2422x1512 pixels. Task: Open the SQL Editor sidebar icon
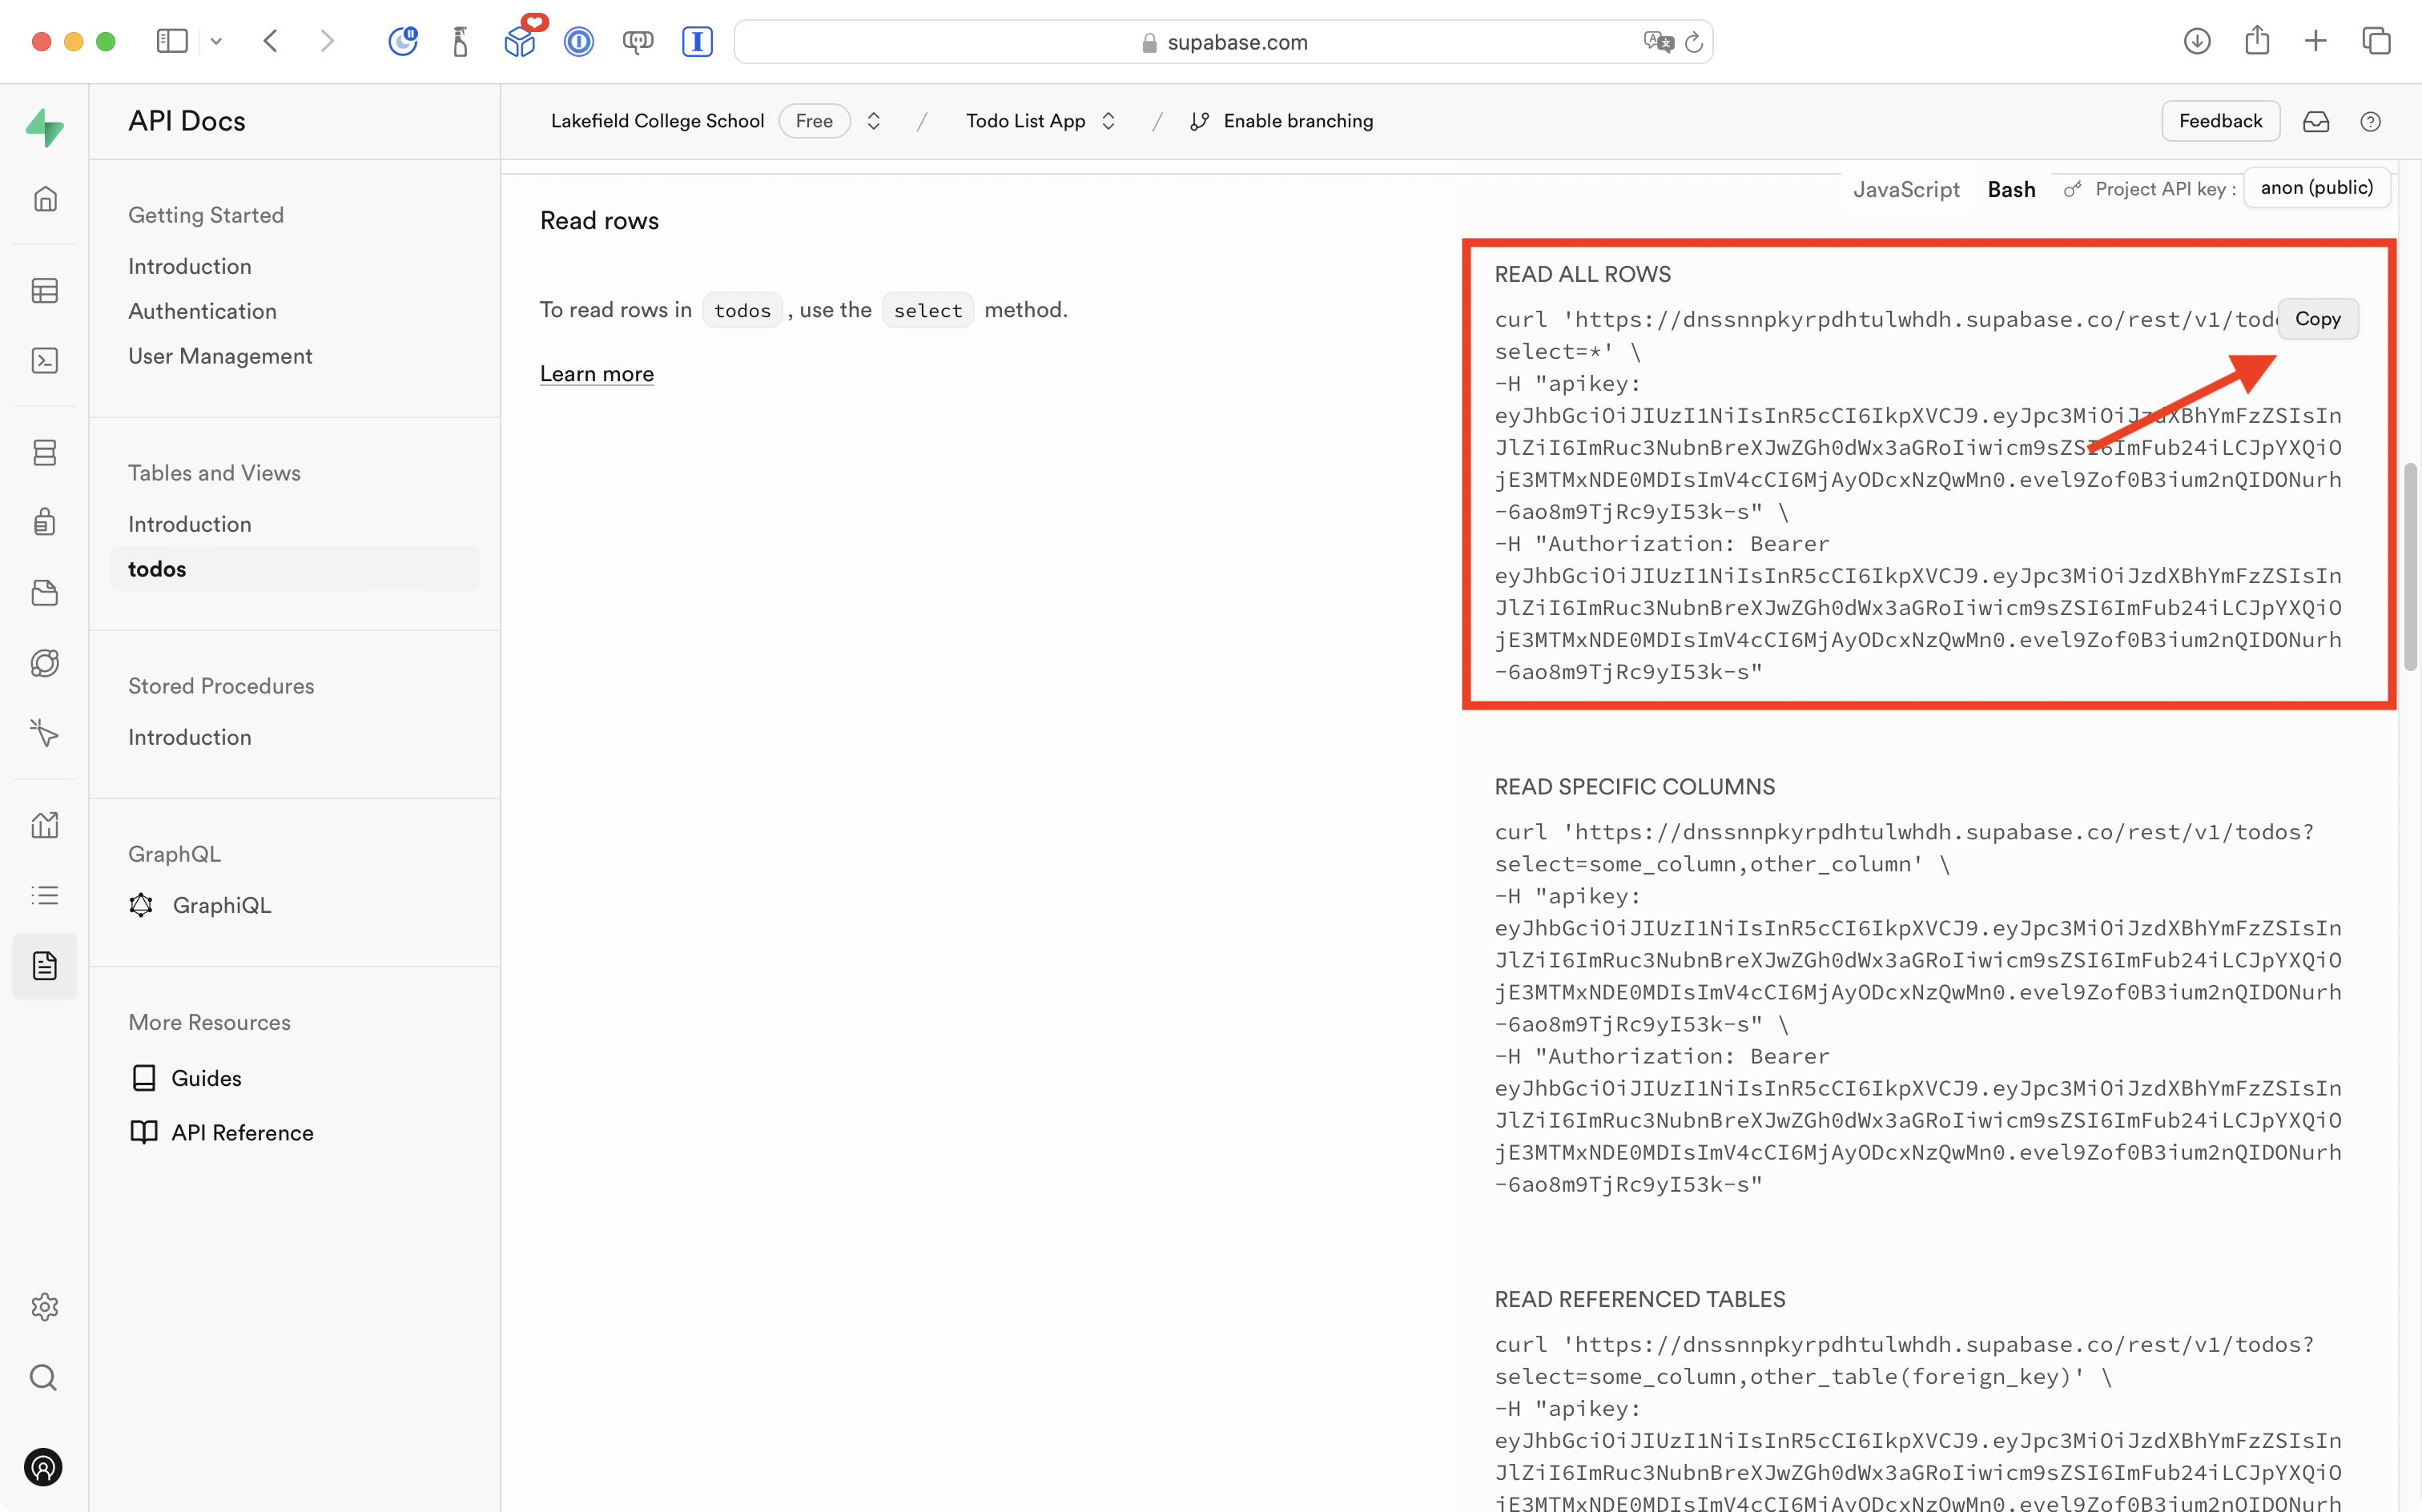pos(45,360)
